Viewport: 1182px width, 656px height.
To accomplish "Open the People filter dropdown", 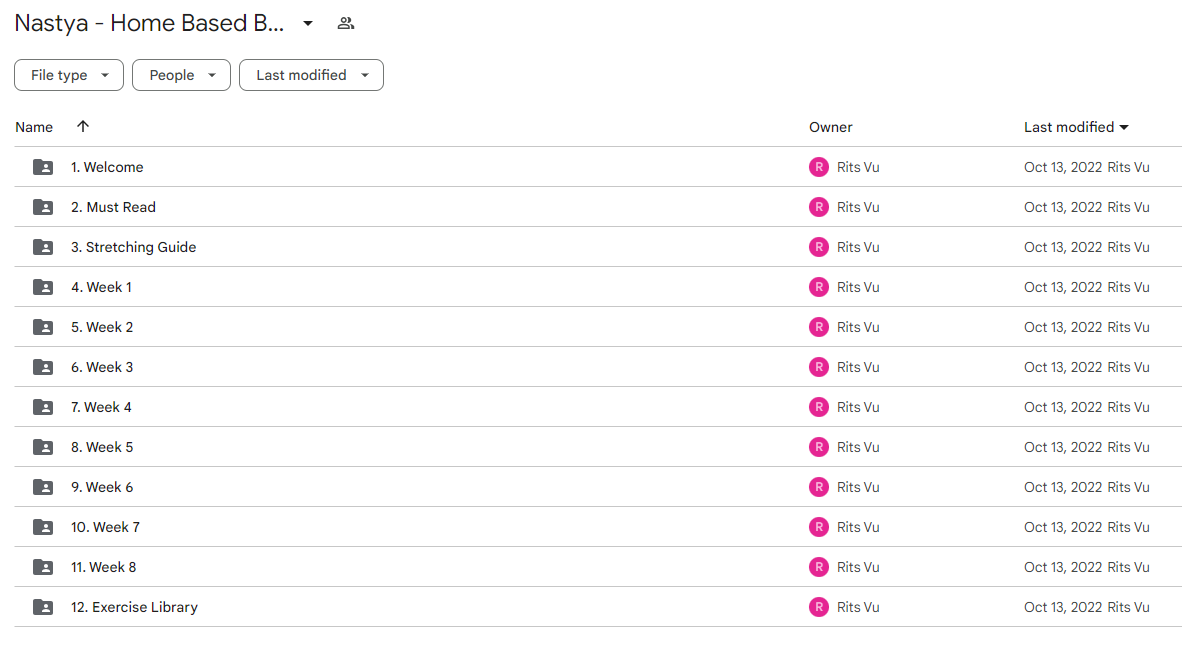I will (182, 75).
